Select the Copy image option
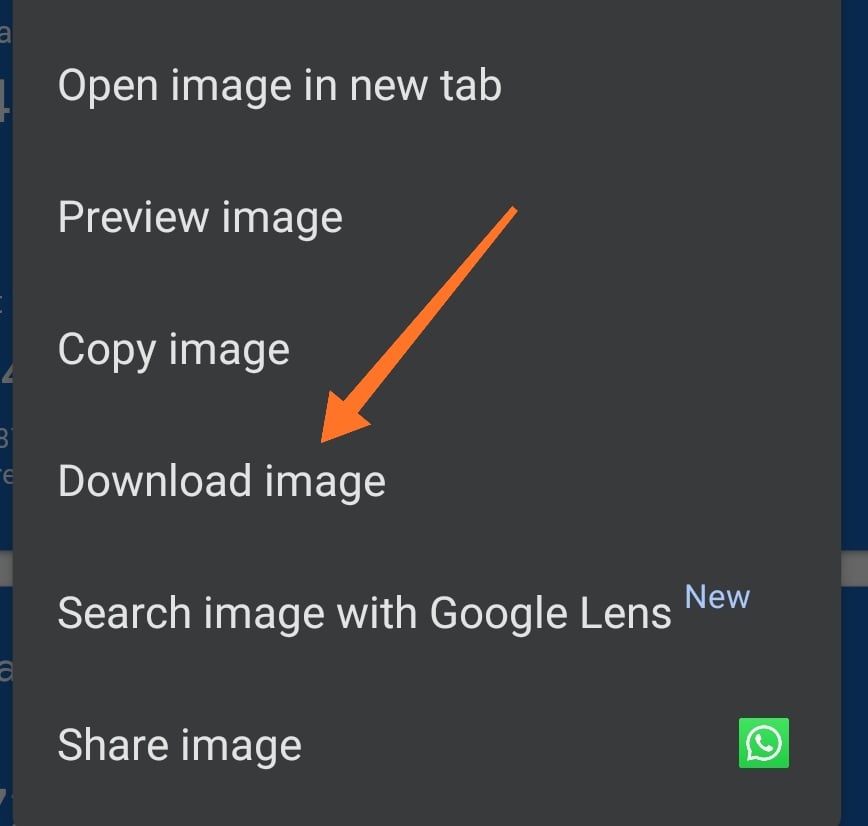 (x=427, y=349)
